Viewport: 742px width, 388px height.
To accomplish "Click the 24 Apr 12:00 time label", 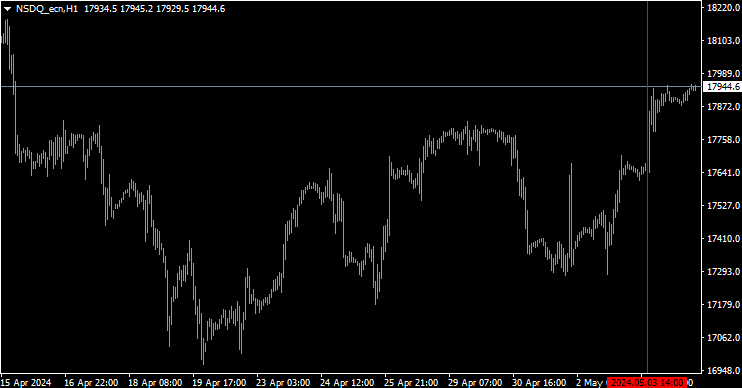I will [x=347, y=382].
